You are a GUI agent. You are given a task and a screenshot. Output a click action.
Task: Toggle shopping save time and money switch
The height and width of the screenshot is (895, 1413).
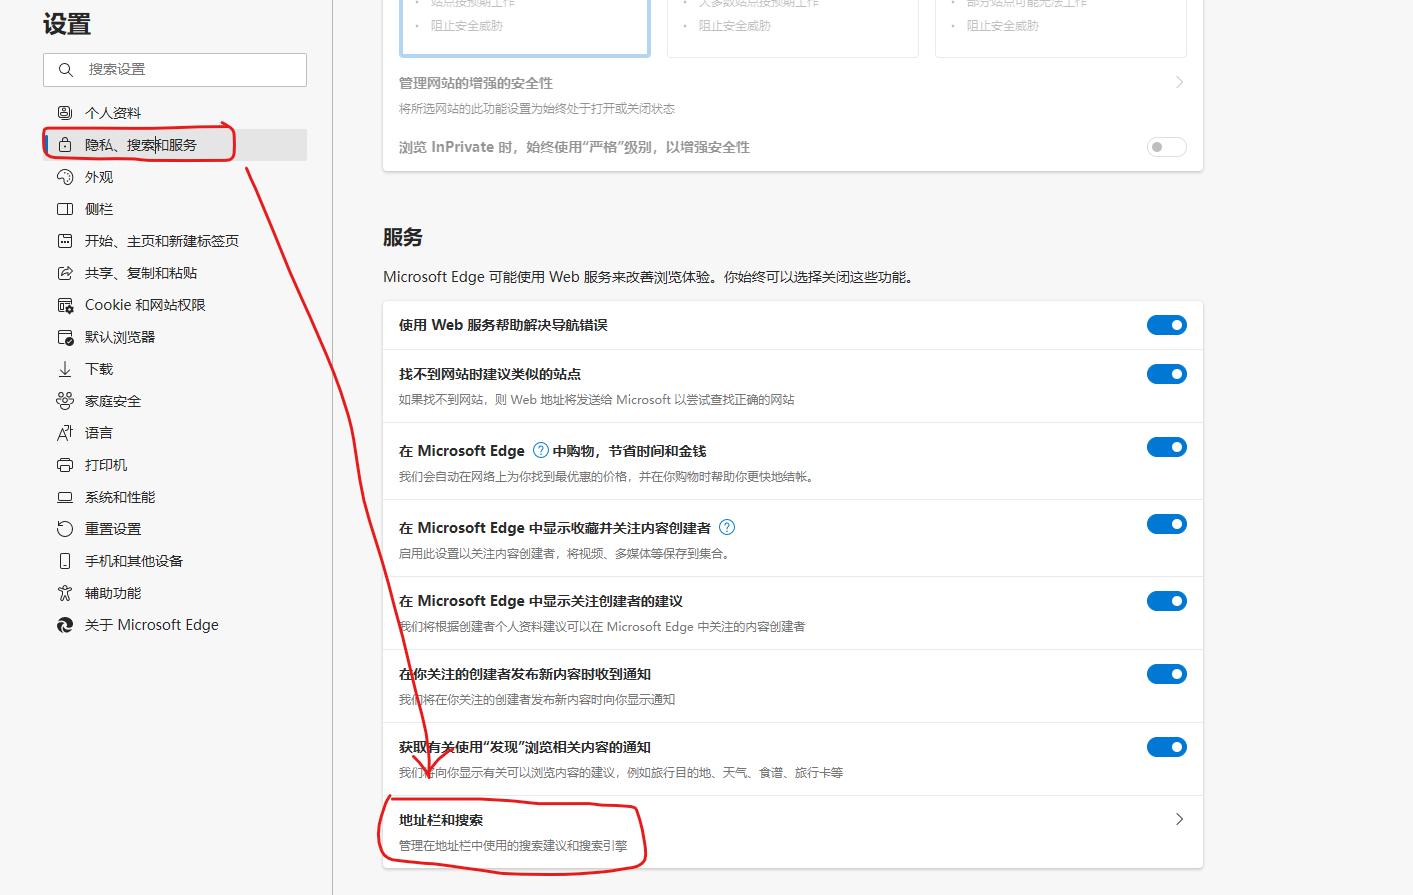pyautogui.click(x=1166, y=447)
